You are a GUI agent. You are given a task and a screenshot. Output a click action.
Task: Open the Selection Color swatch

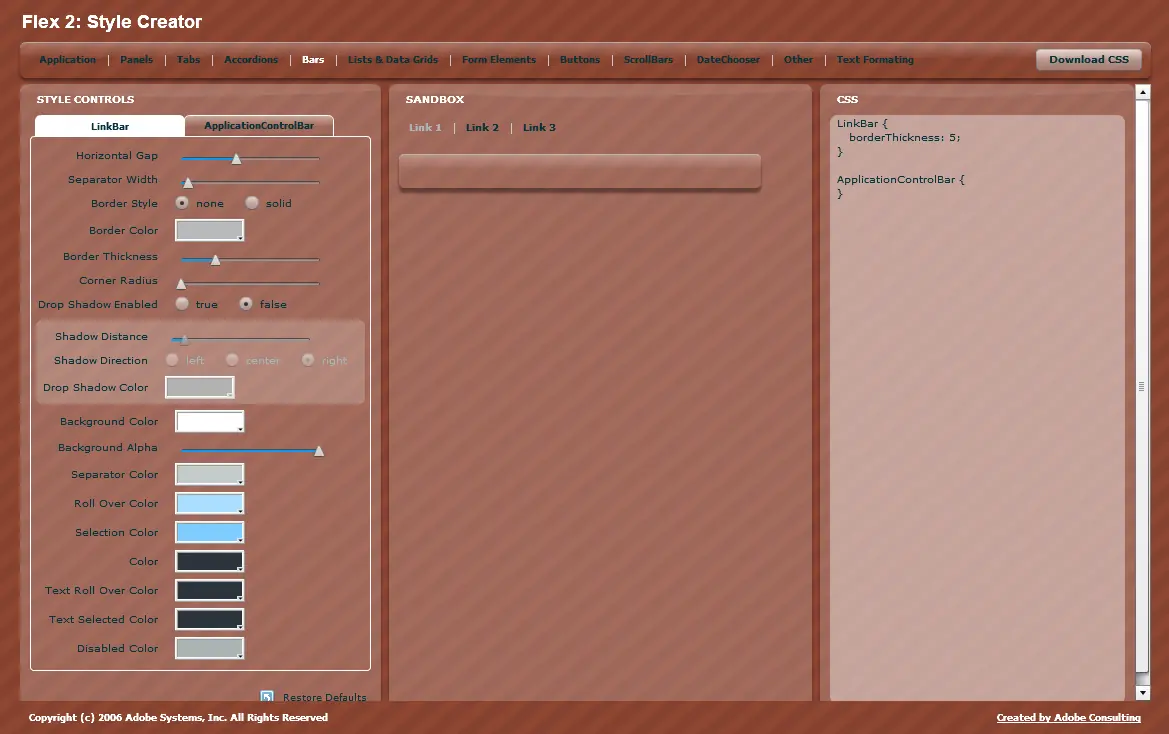[209, 532]
